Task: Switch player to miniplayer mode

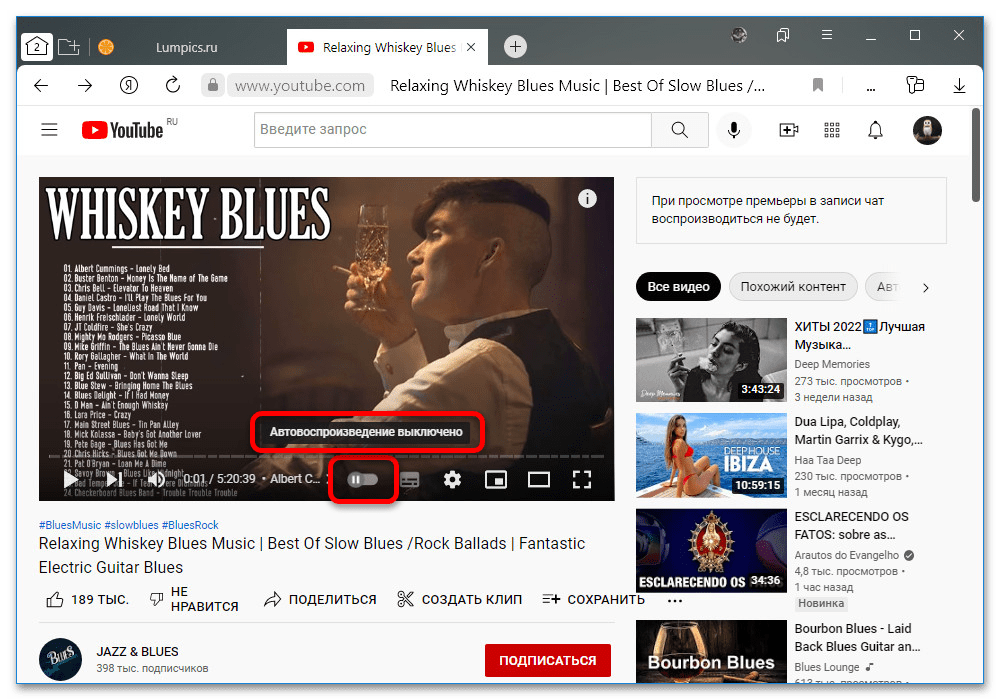Action: tap(495, 480)
